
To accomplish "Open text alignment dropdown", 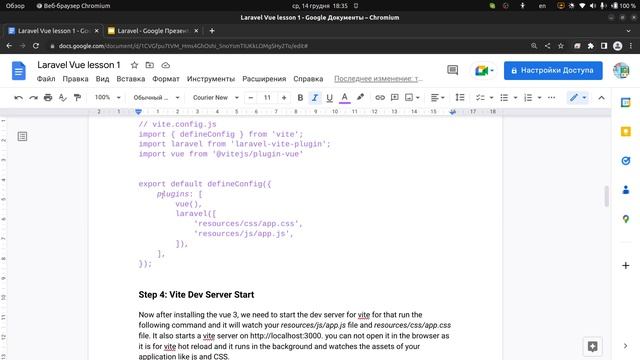I will point(438,98).
